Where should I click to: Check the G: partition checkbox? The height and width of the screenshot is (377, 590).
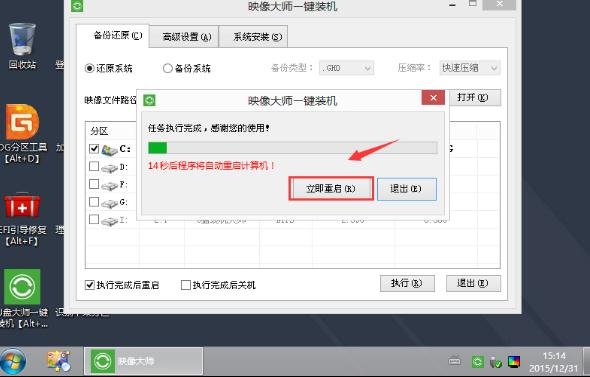94,202
